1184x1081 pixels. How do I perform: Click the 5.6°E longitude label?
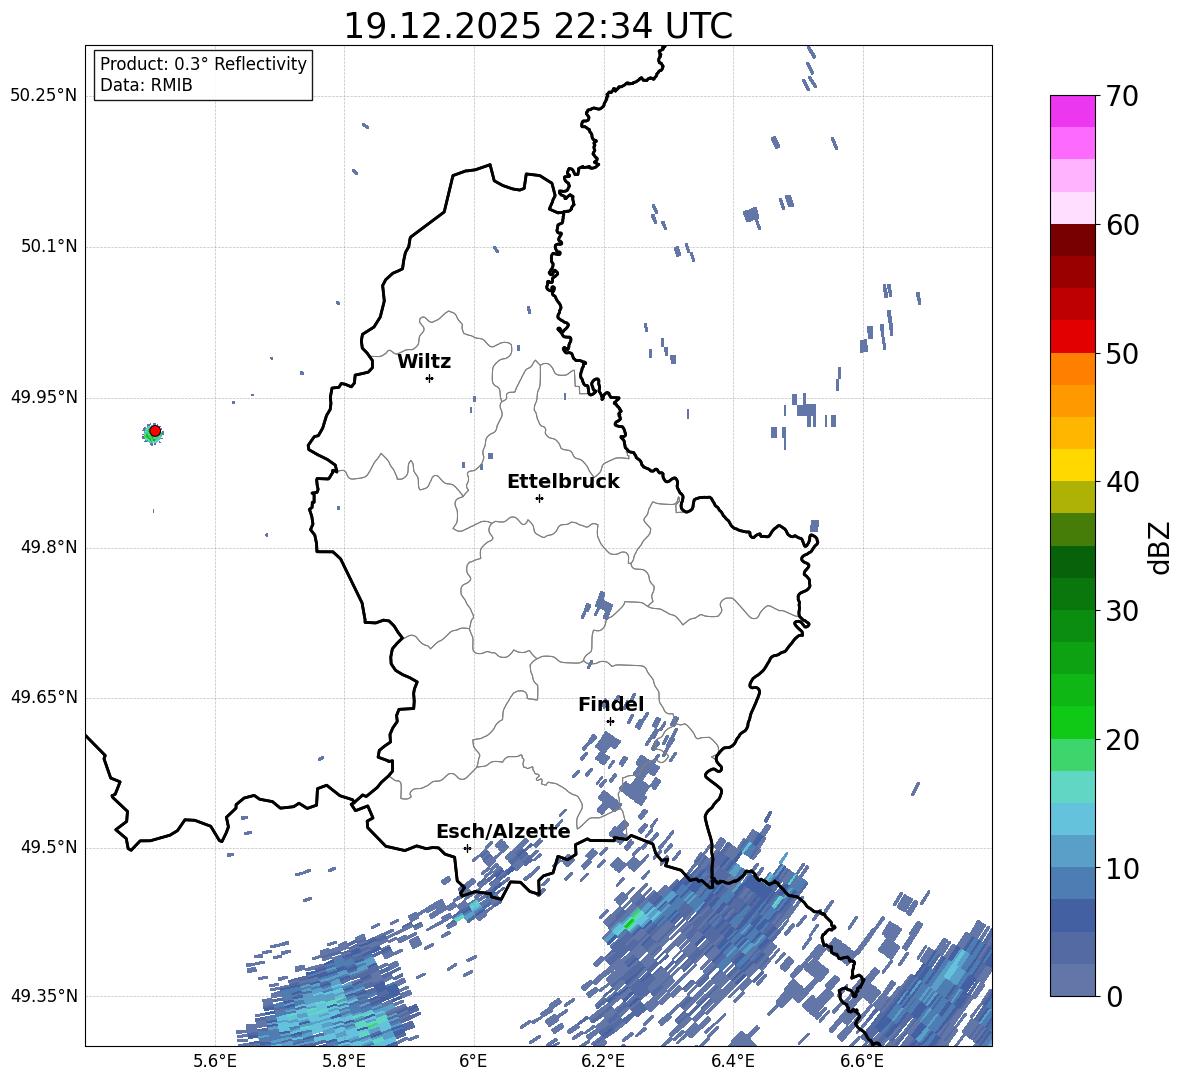[215, 1061]
